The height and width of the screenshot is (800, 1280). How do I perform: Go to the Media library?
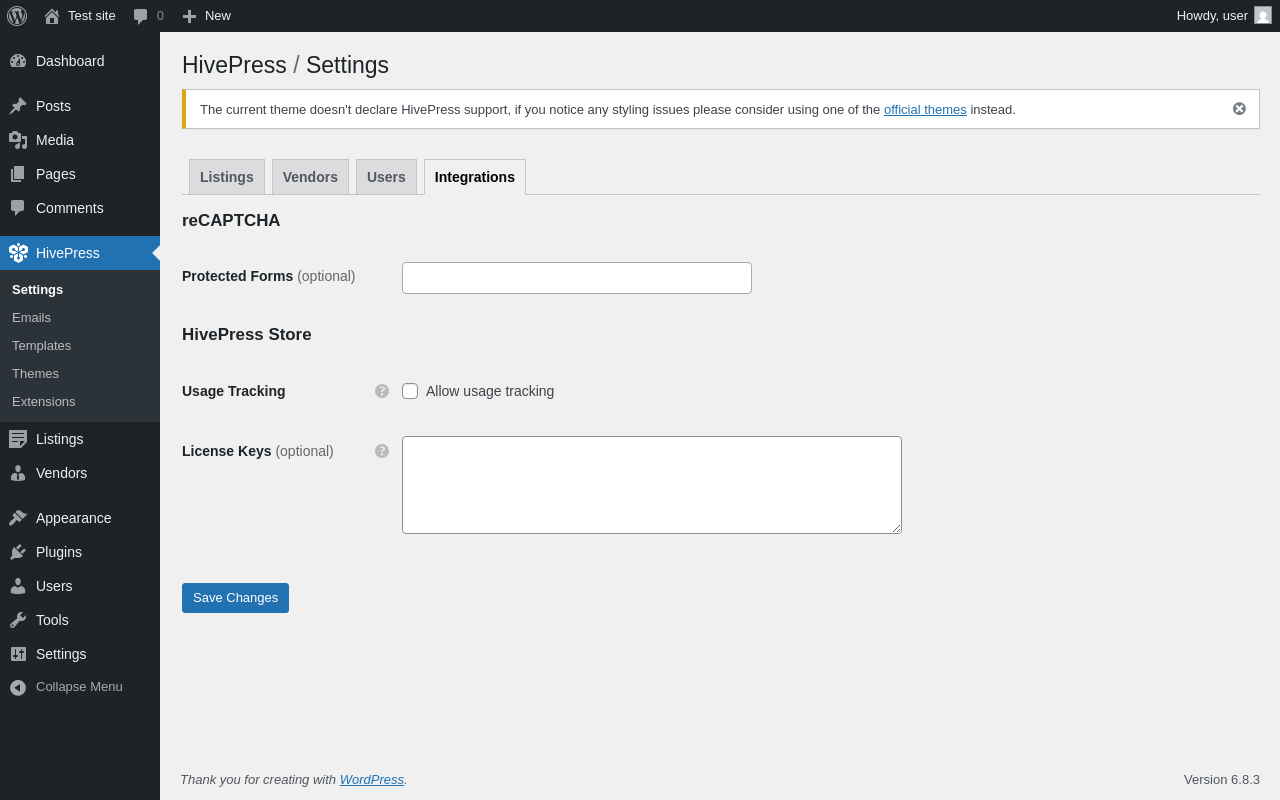(x=54, y=140)
